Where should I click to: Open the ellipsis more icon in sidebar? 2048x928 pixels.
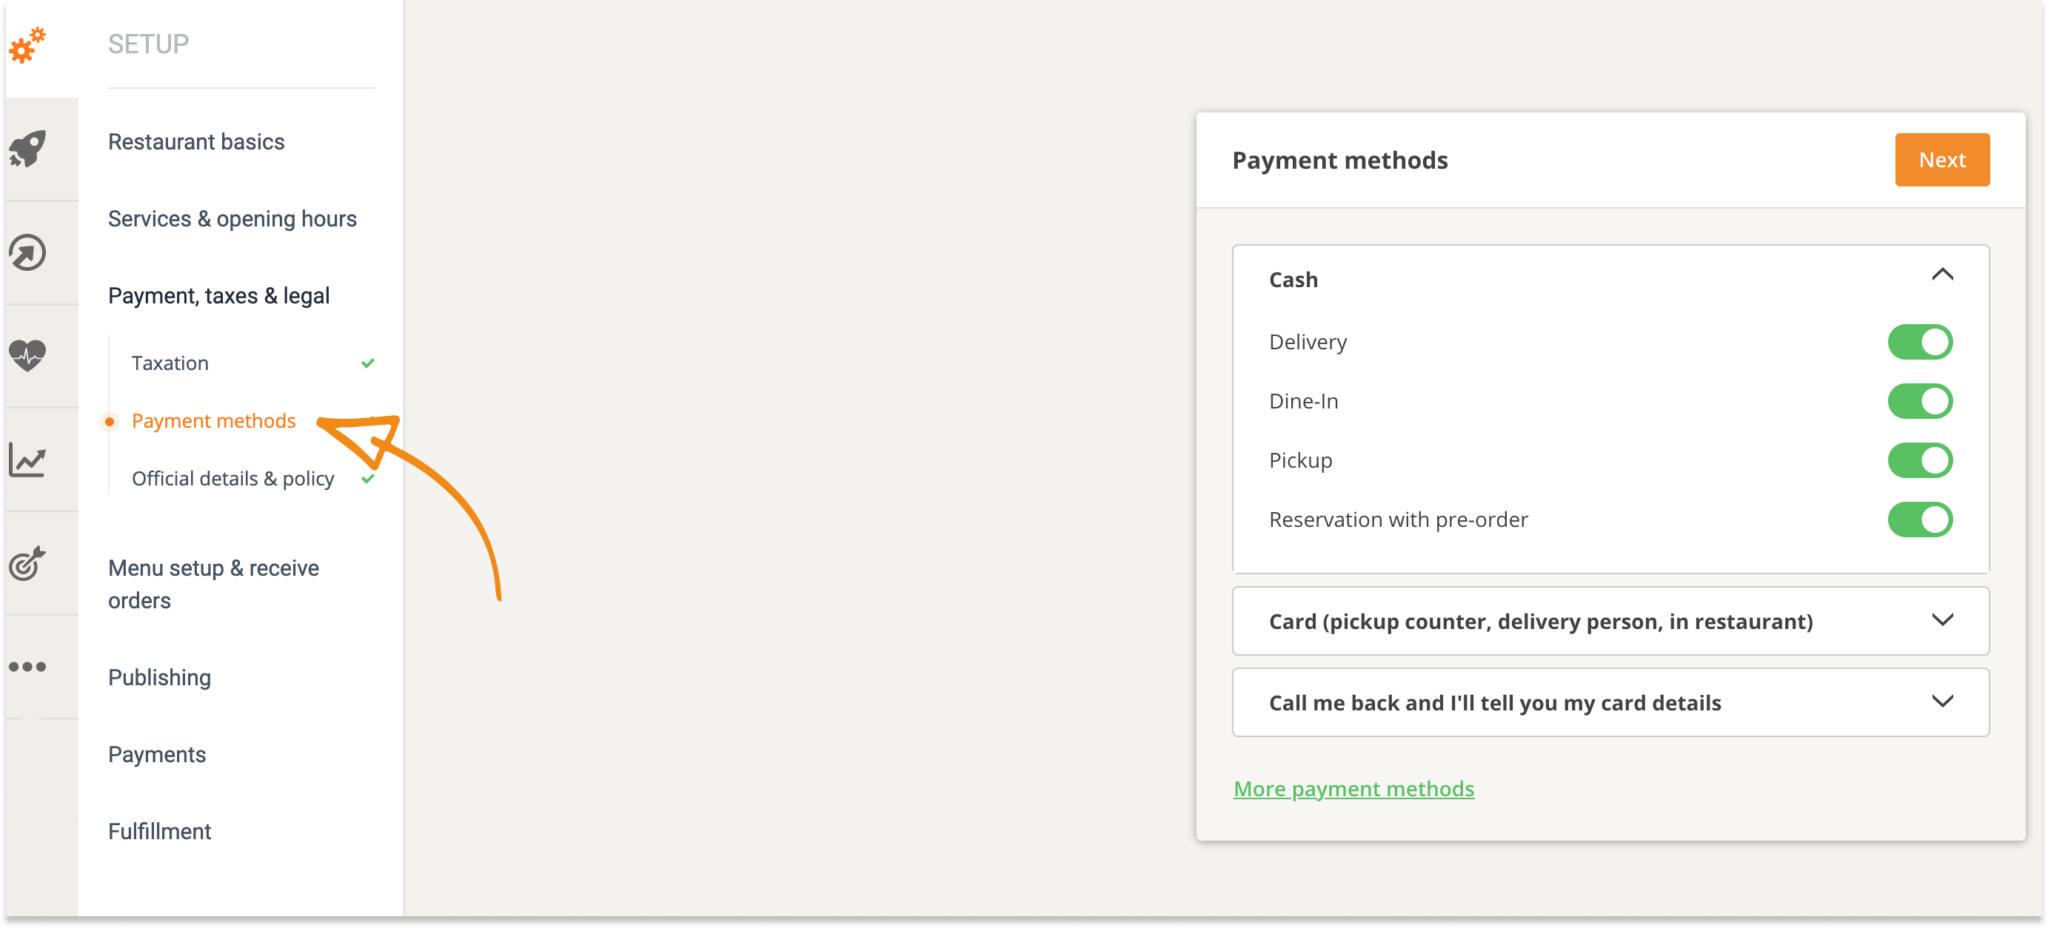pos(30,667)
